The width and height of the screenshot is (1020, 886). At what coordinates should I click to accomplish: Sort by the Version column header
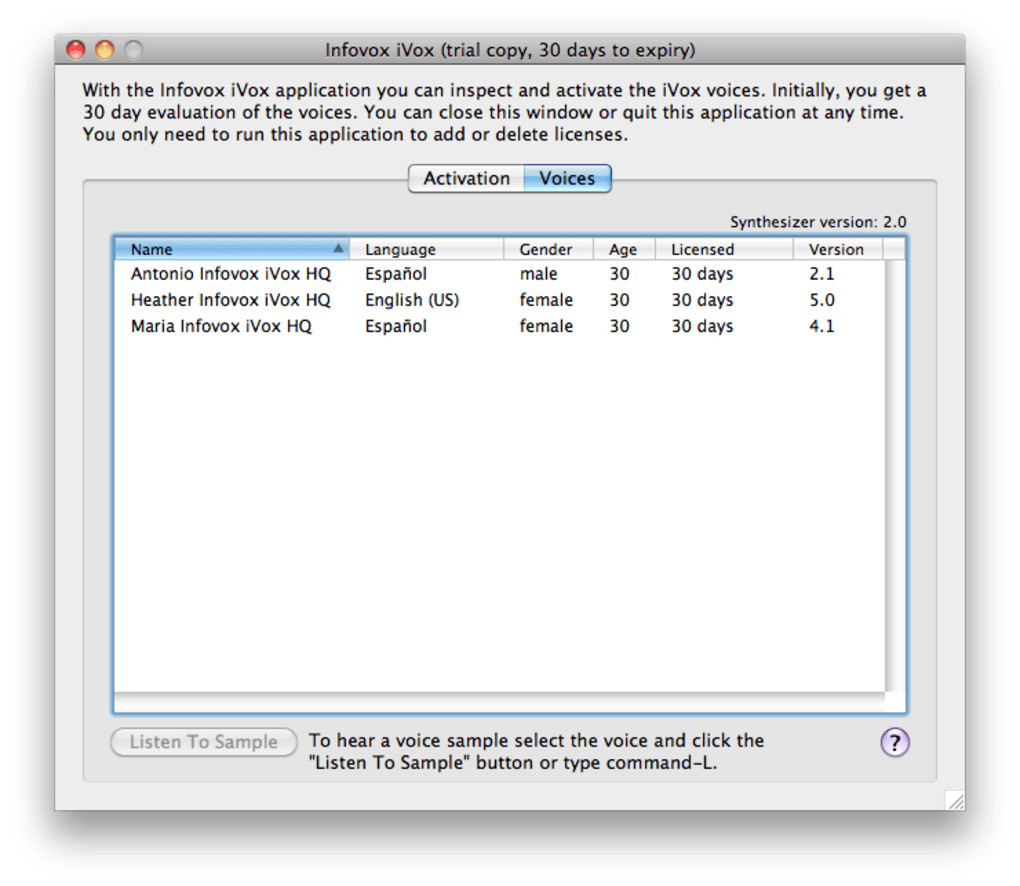838,249
